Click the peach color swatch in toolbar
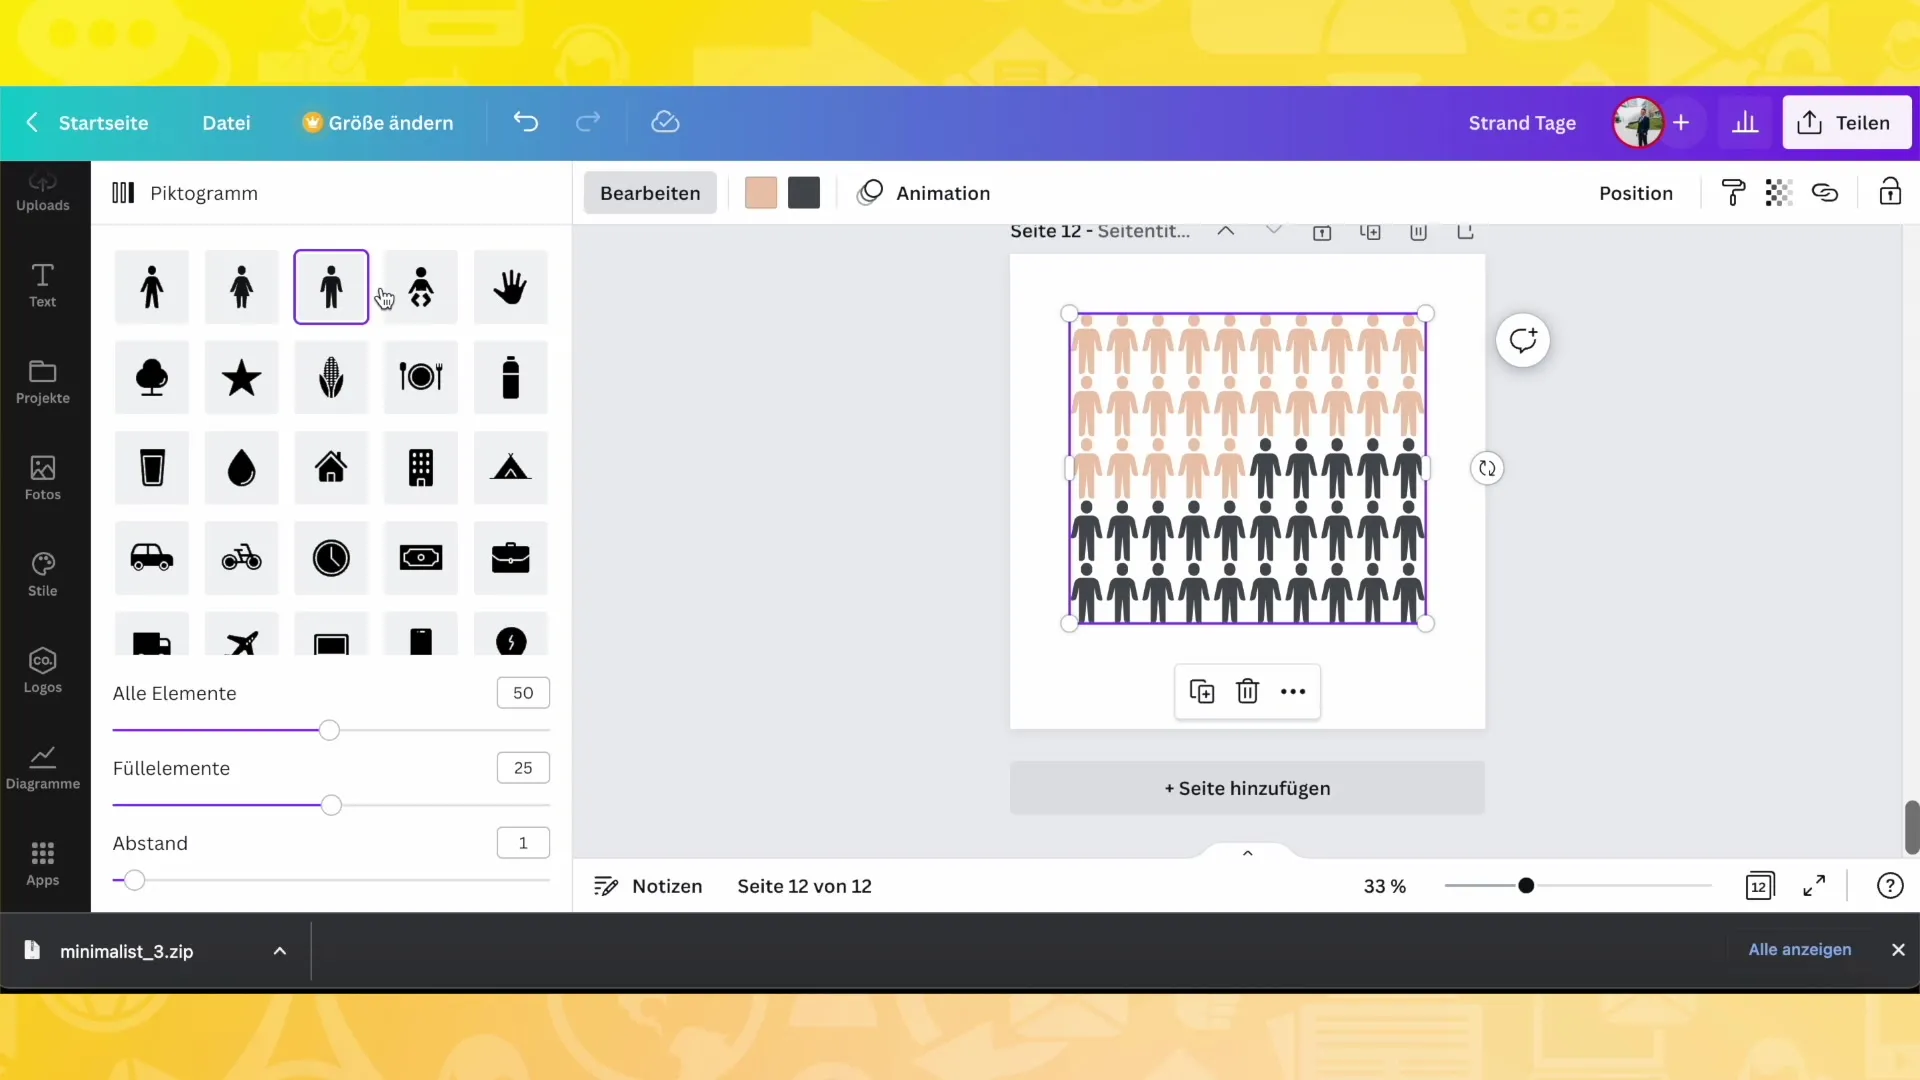This screenshot has width=1920, height=1080. tap(761, 193)
